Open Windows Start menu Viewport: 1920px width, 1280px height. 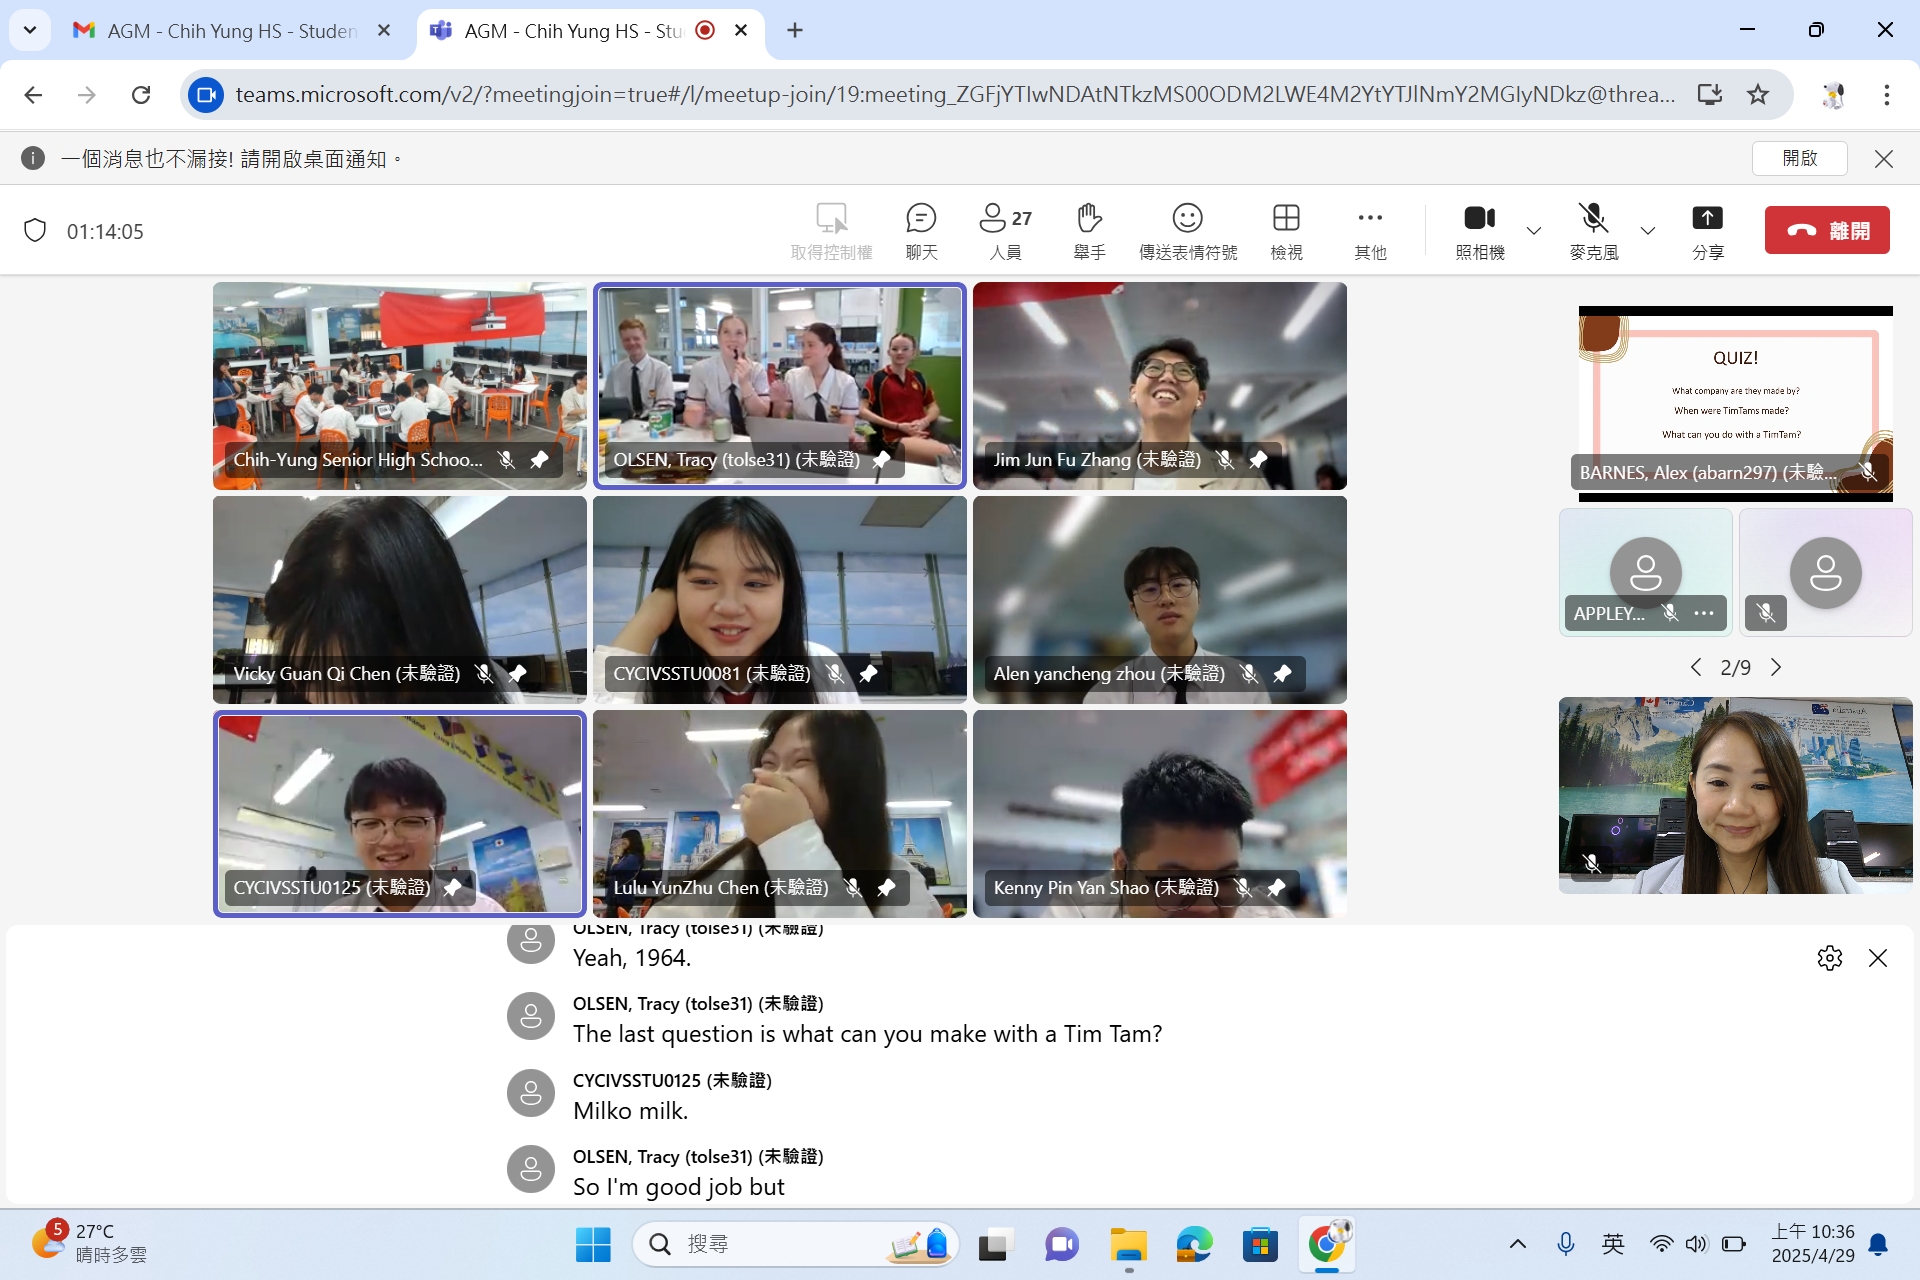tap(593, 1244)
